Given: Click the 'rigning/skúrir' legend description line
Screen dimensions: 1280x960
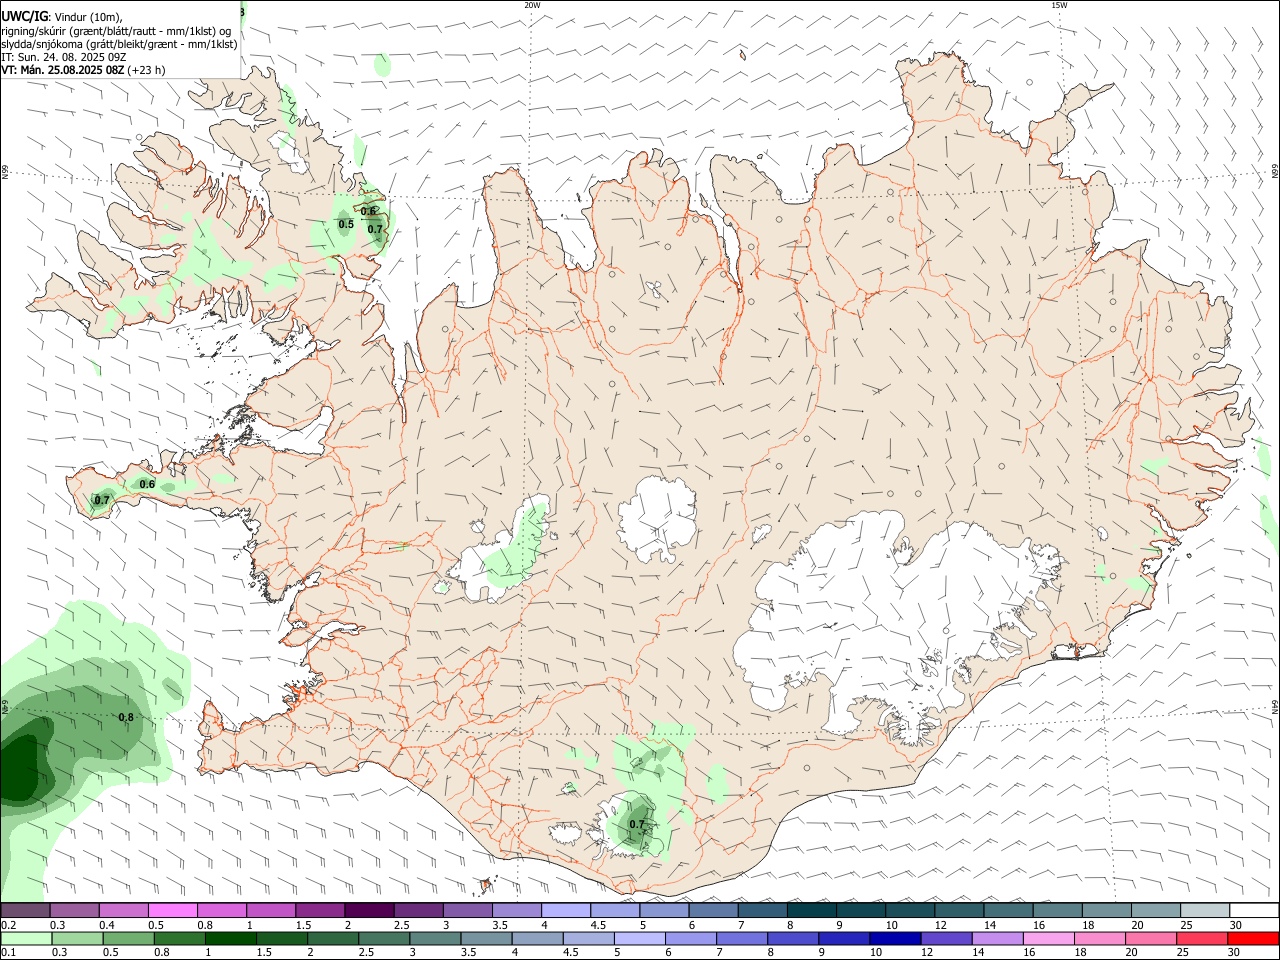Looking at the screenshot, I should 116,31.
